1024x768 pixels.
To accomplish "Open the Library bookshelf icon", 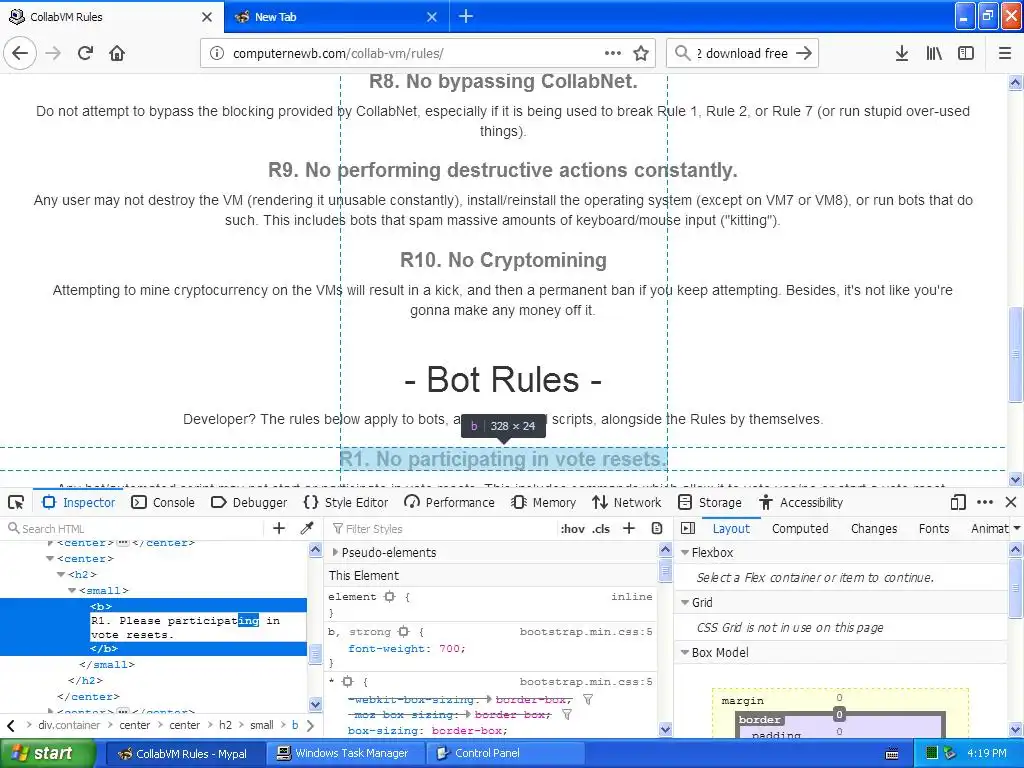I will [x=934, y=54].
